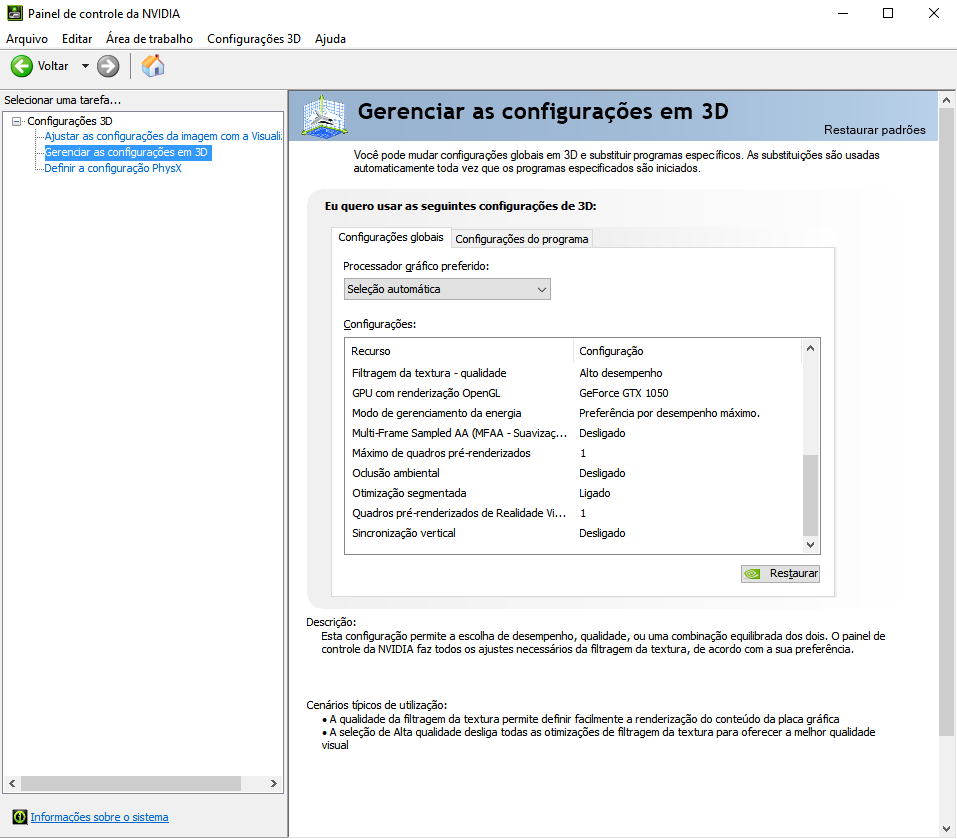Select Definir a configuração PhysX item
This screenshot has width=957, height=839.
coord(113,168)
